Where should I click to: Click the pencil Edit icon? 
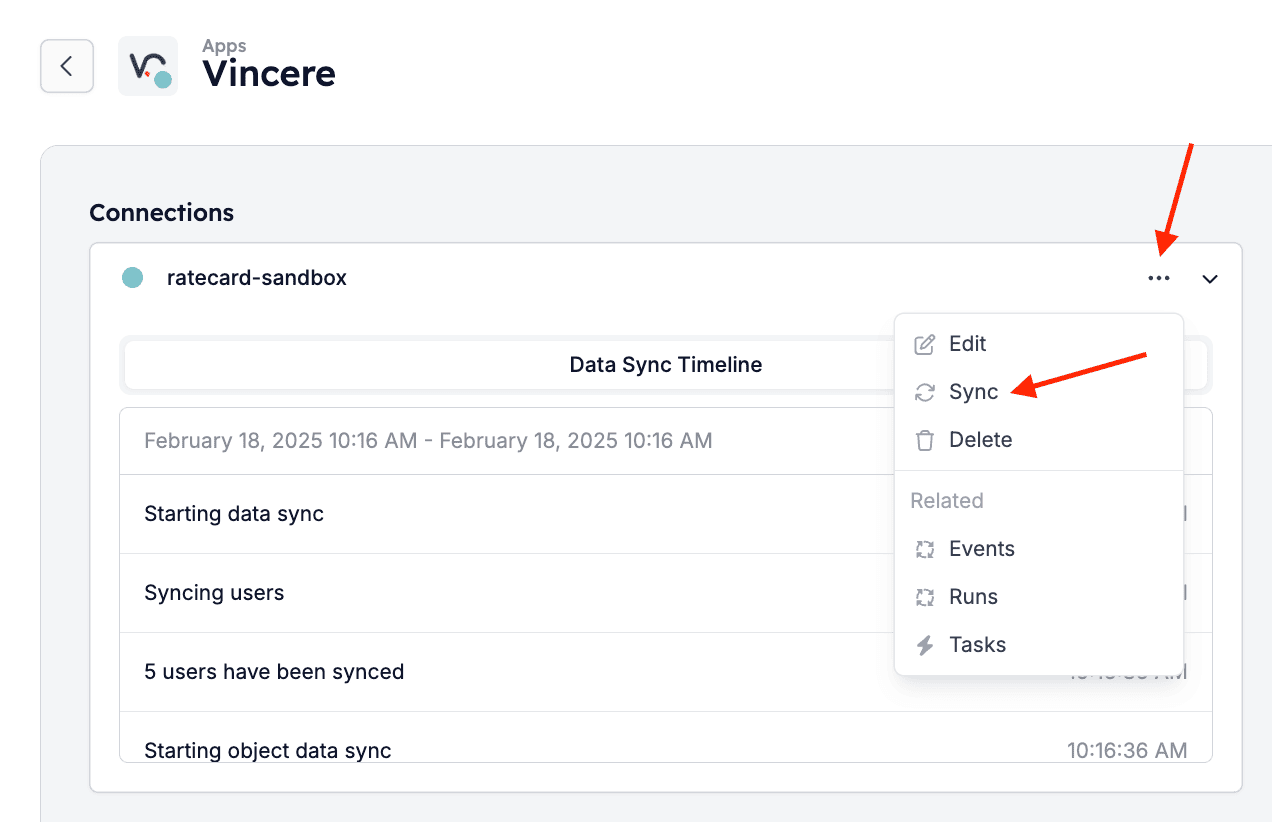point(925,344)
